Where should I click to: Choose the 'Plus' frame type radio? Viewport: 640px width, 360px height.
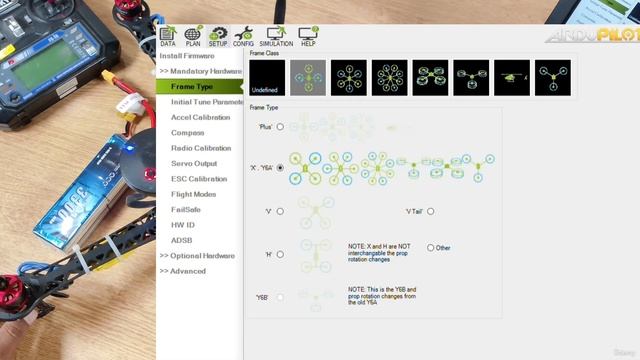[280, 127]
